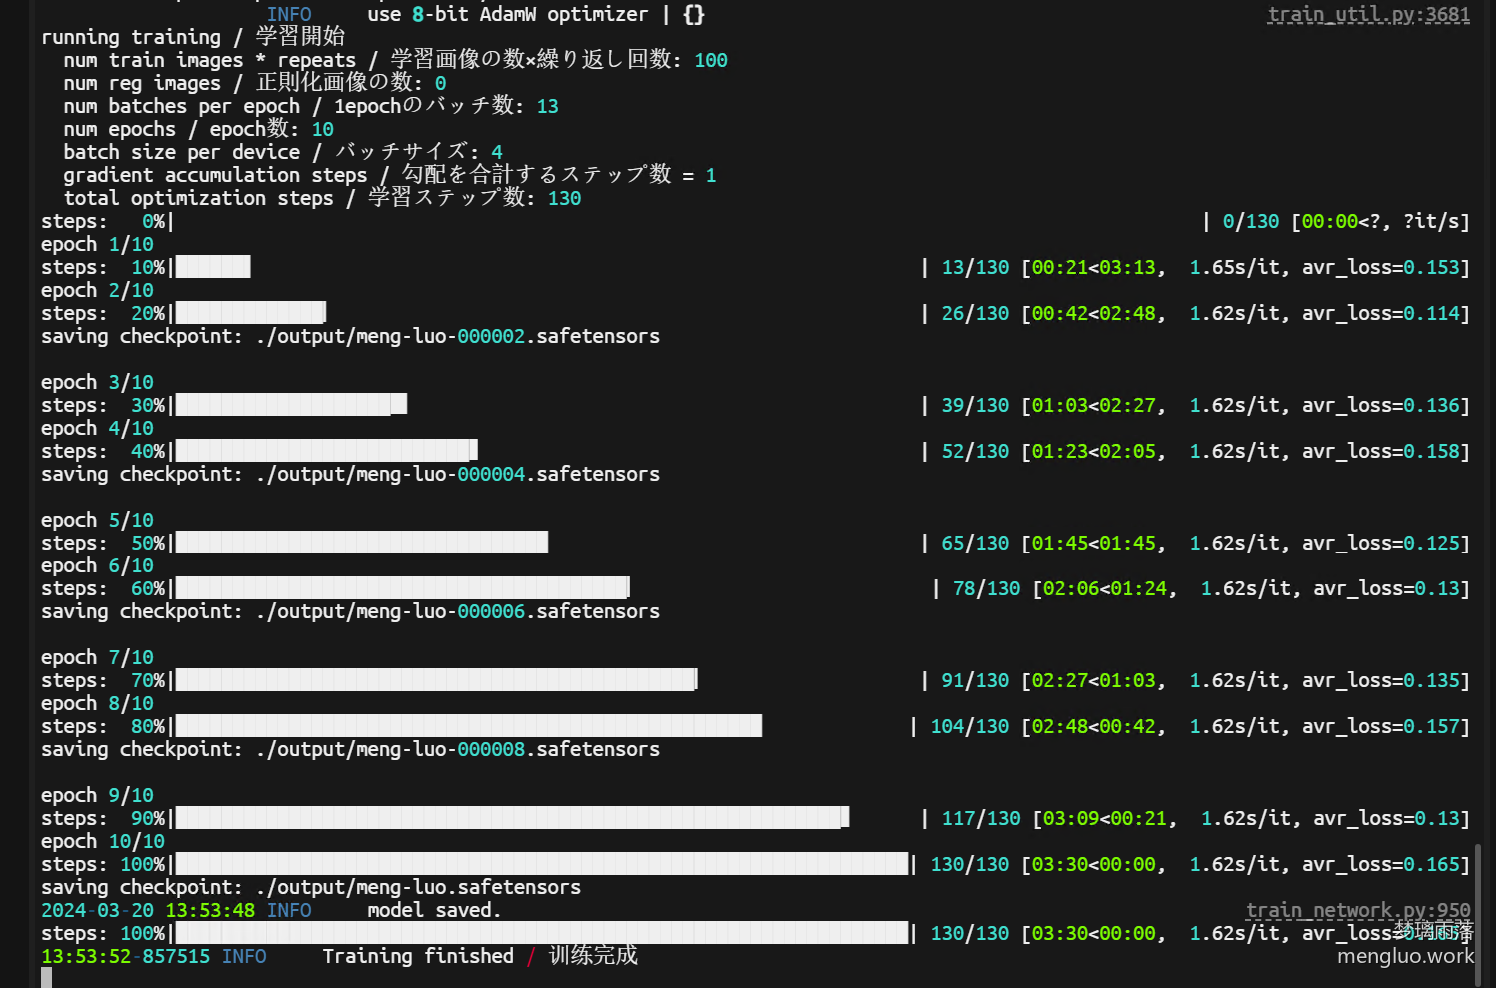Image resolution: width=1496 pixels, height=988 pixels.
Task: Click the 'avr_loss=0.158' value
Action: click(1381, 451)
